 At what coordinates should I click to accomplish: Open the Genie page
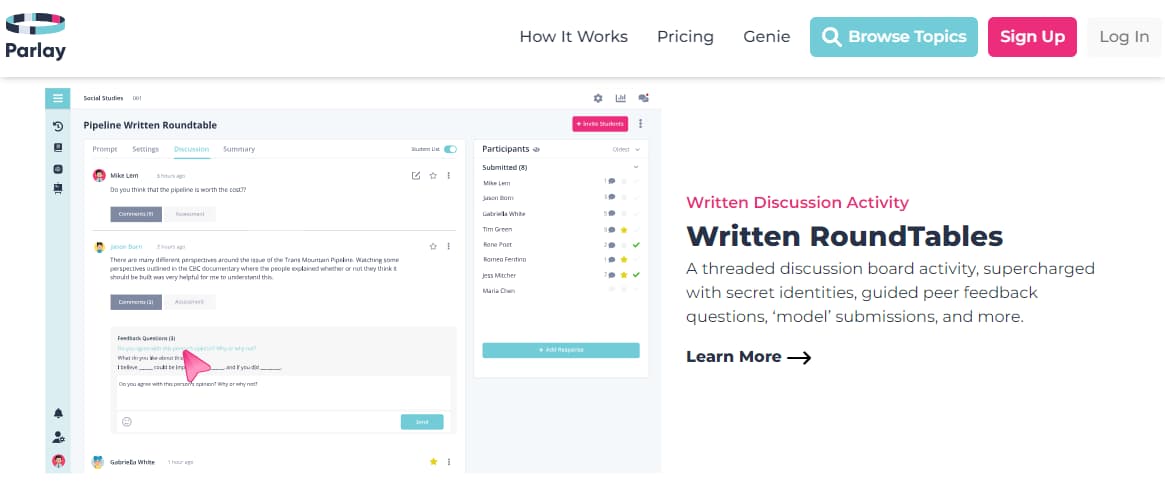tap(767, 37)
